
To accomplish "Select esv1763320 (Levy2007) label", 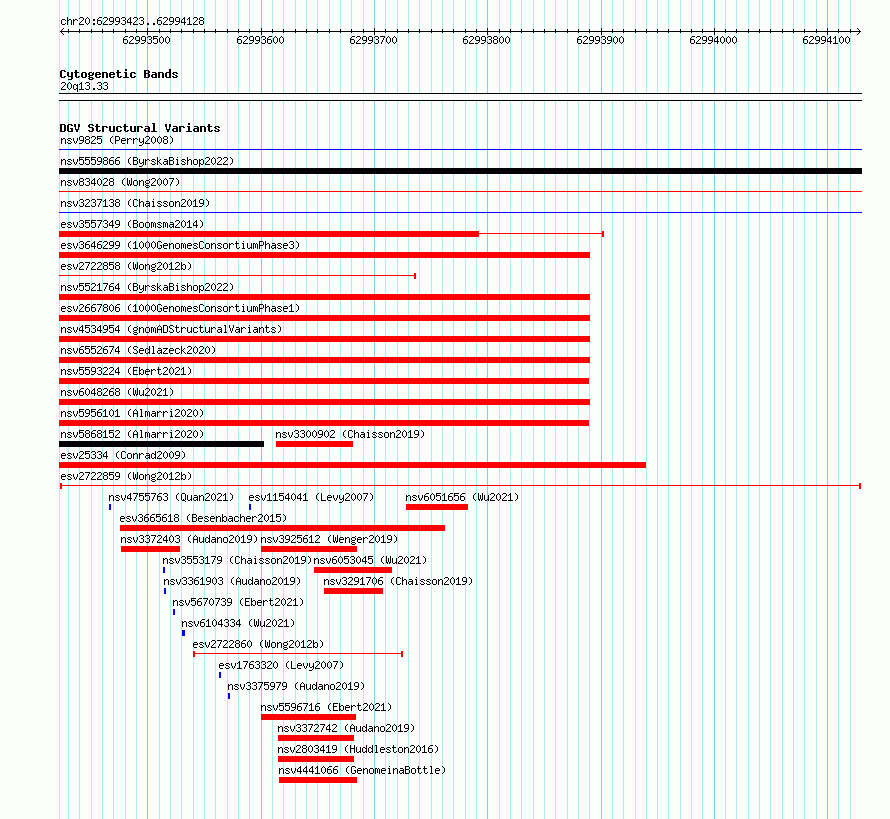I will pyautogui.click(x=281, y=665).
